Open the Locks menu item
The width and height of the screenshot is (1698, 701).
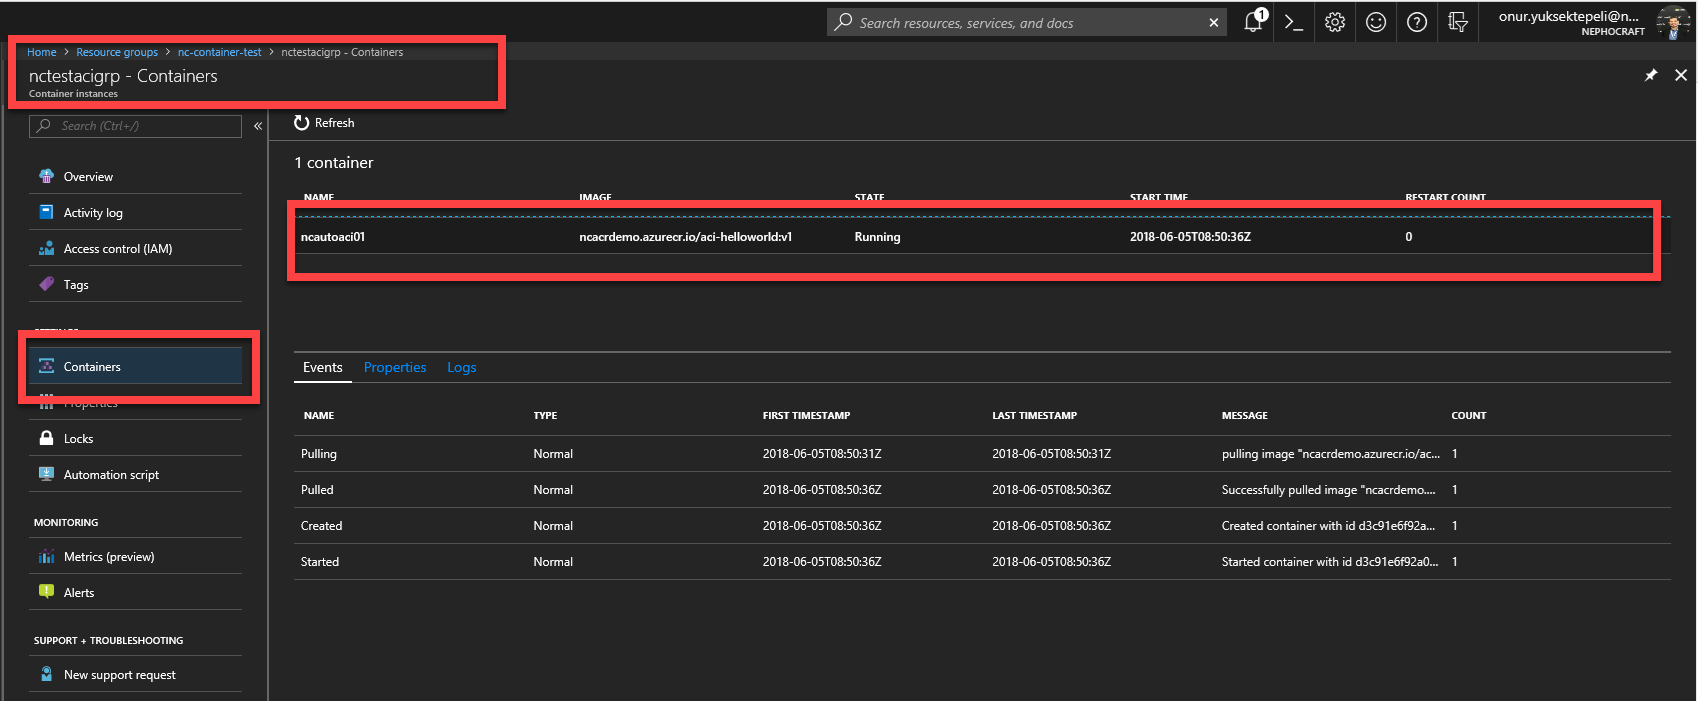136,438
